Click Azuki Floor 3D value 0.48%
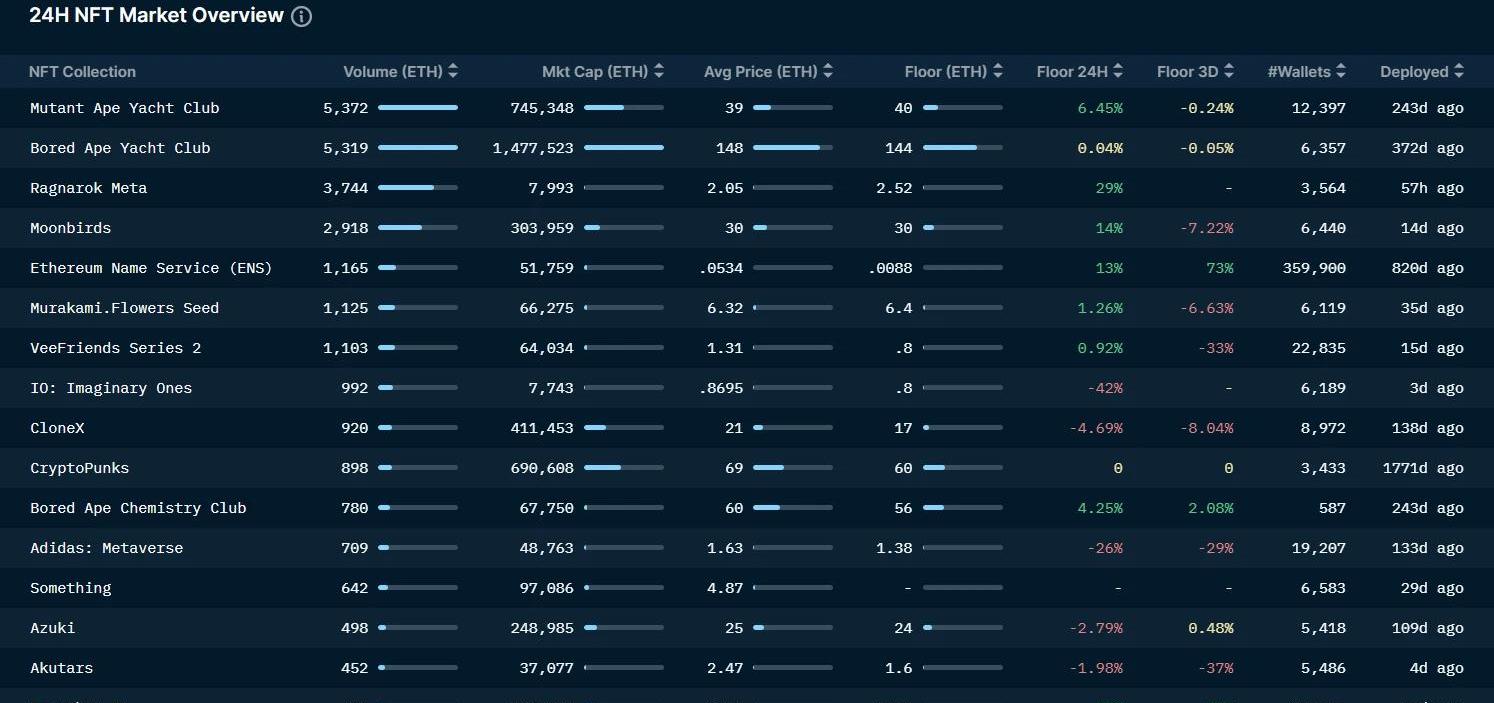The height and width of the screenshot is (703, 1494). tap(1211, 628)
